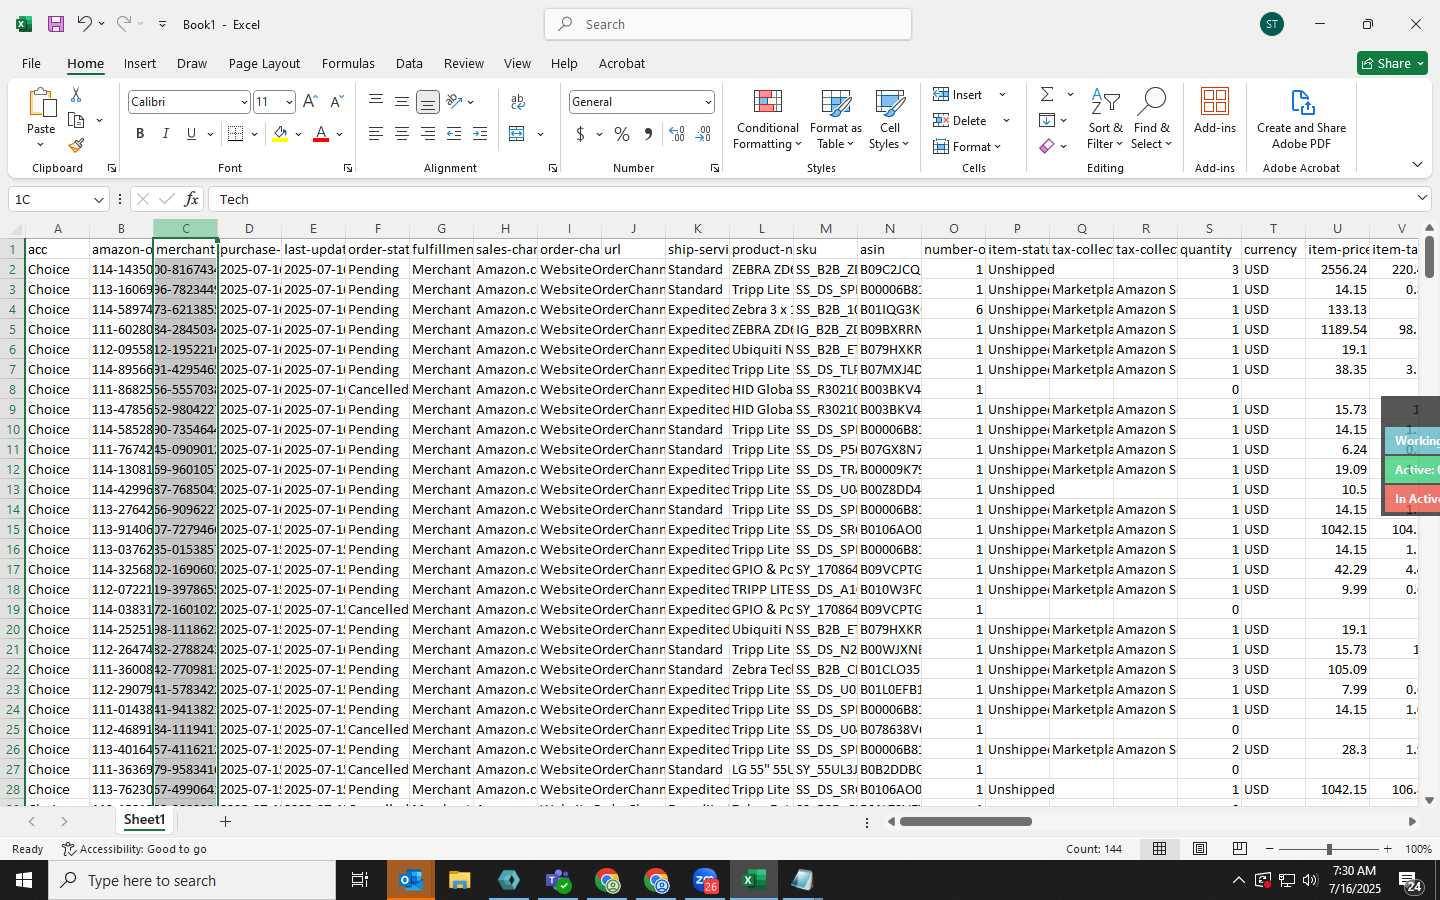
Task: Open Outlook from the taskbar
Action: tap(411, 880)
